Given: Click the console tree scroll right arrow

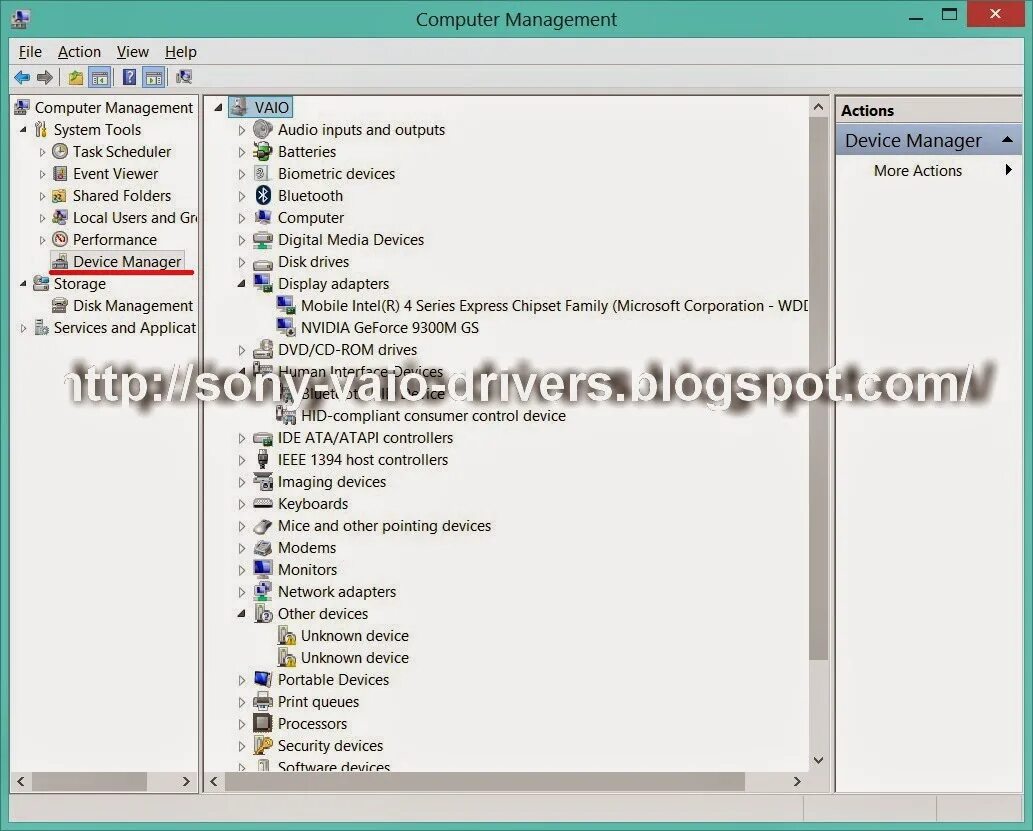Looking at the screenshot, I should (186, 782).
